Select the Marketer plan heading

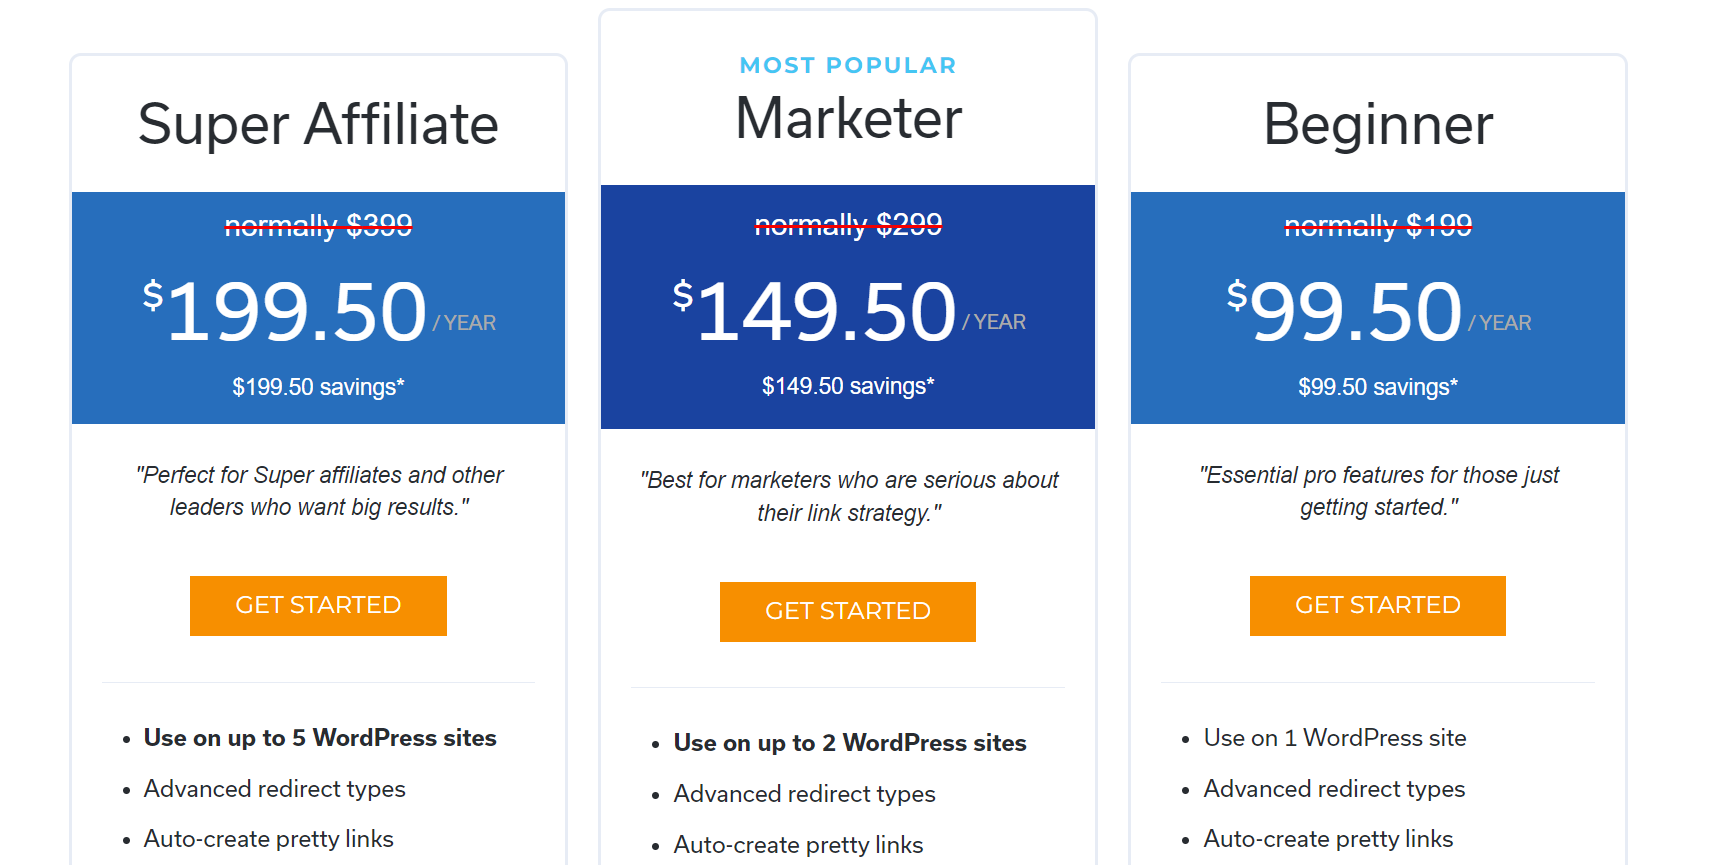click(x=848, y=118)
